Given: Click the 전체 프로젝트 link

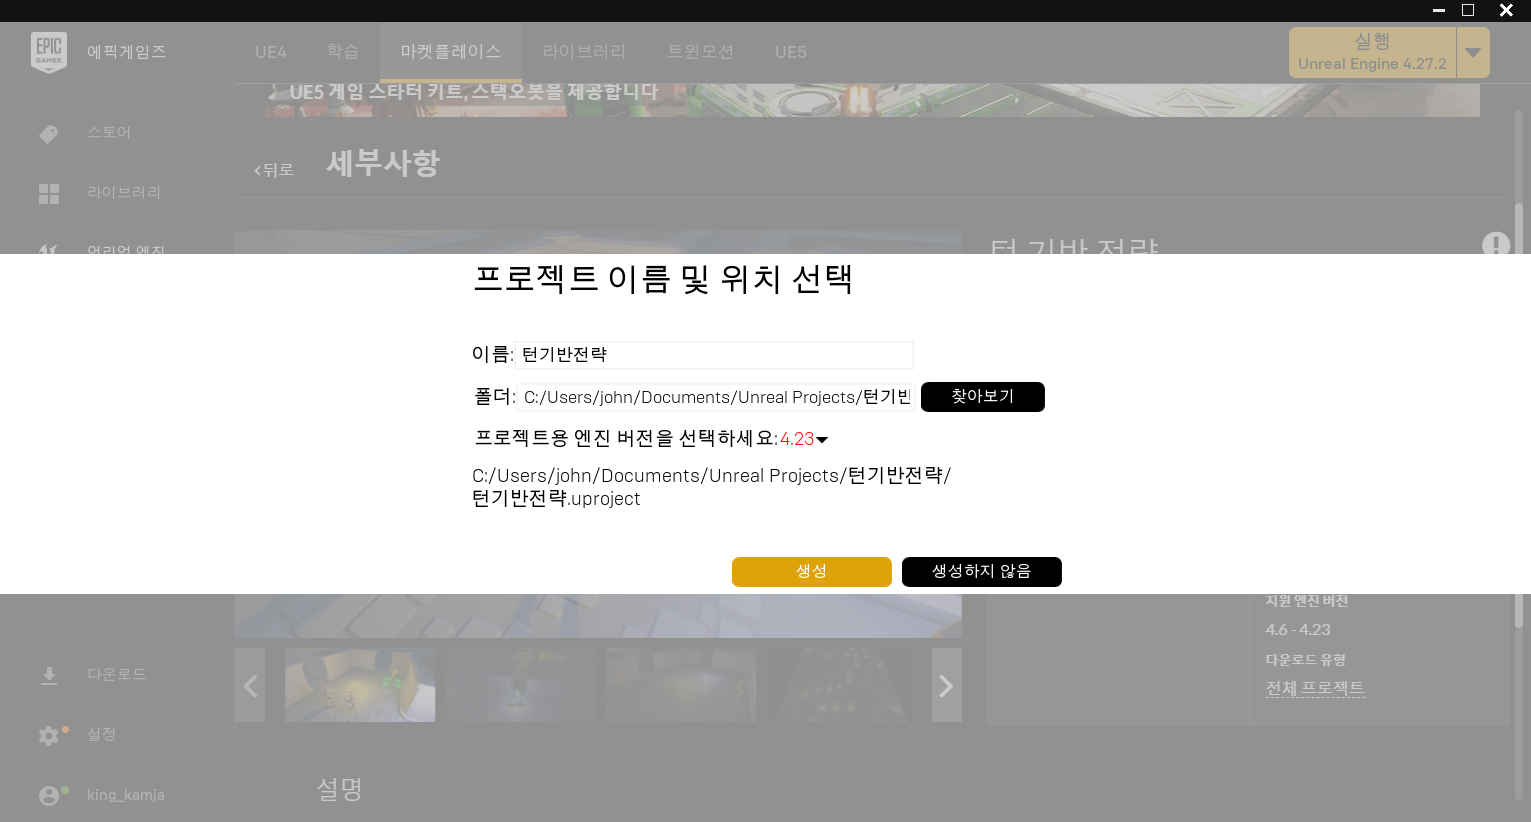Looking at the screenshot, I should (x=1315, y=688).
